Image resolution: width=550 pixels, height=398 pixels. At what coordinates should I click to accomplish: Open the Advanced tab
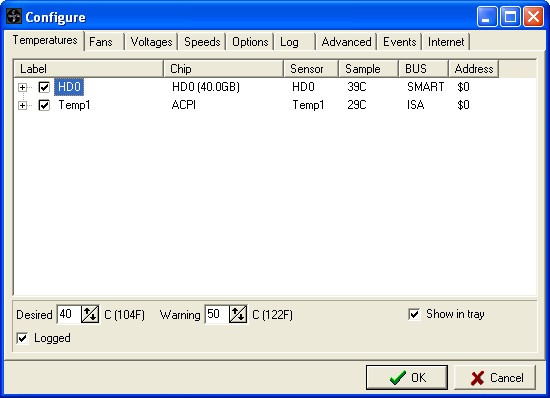click(x=346, y=42)
